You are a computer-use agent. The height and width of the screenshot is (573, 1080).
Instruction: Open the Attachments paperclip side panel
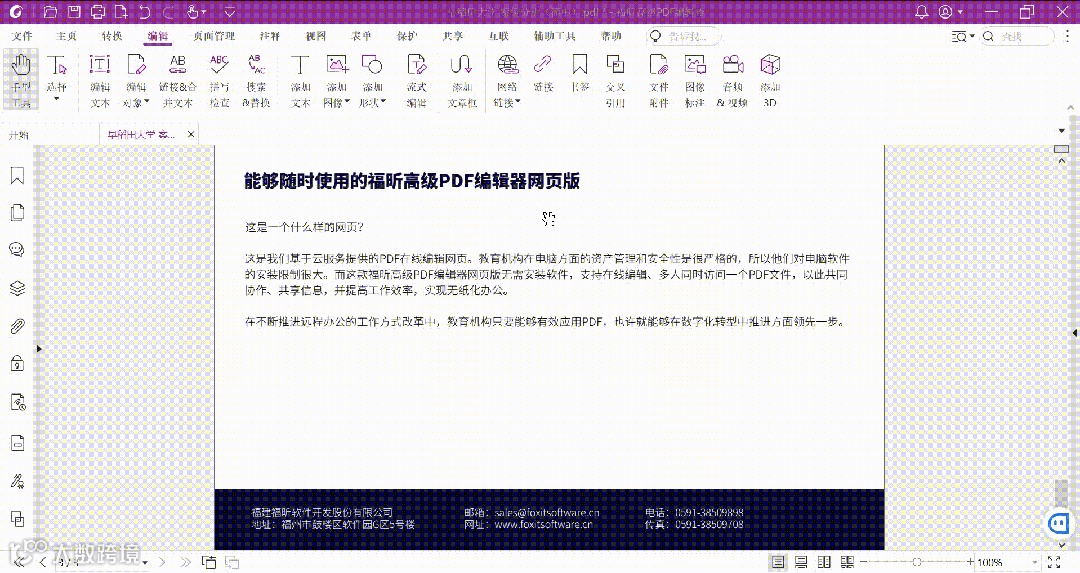coord(17,326)
